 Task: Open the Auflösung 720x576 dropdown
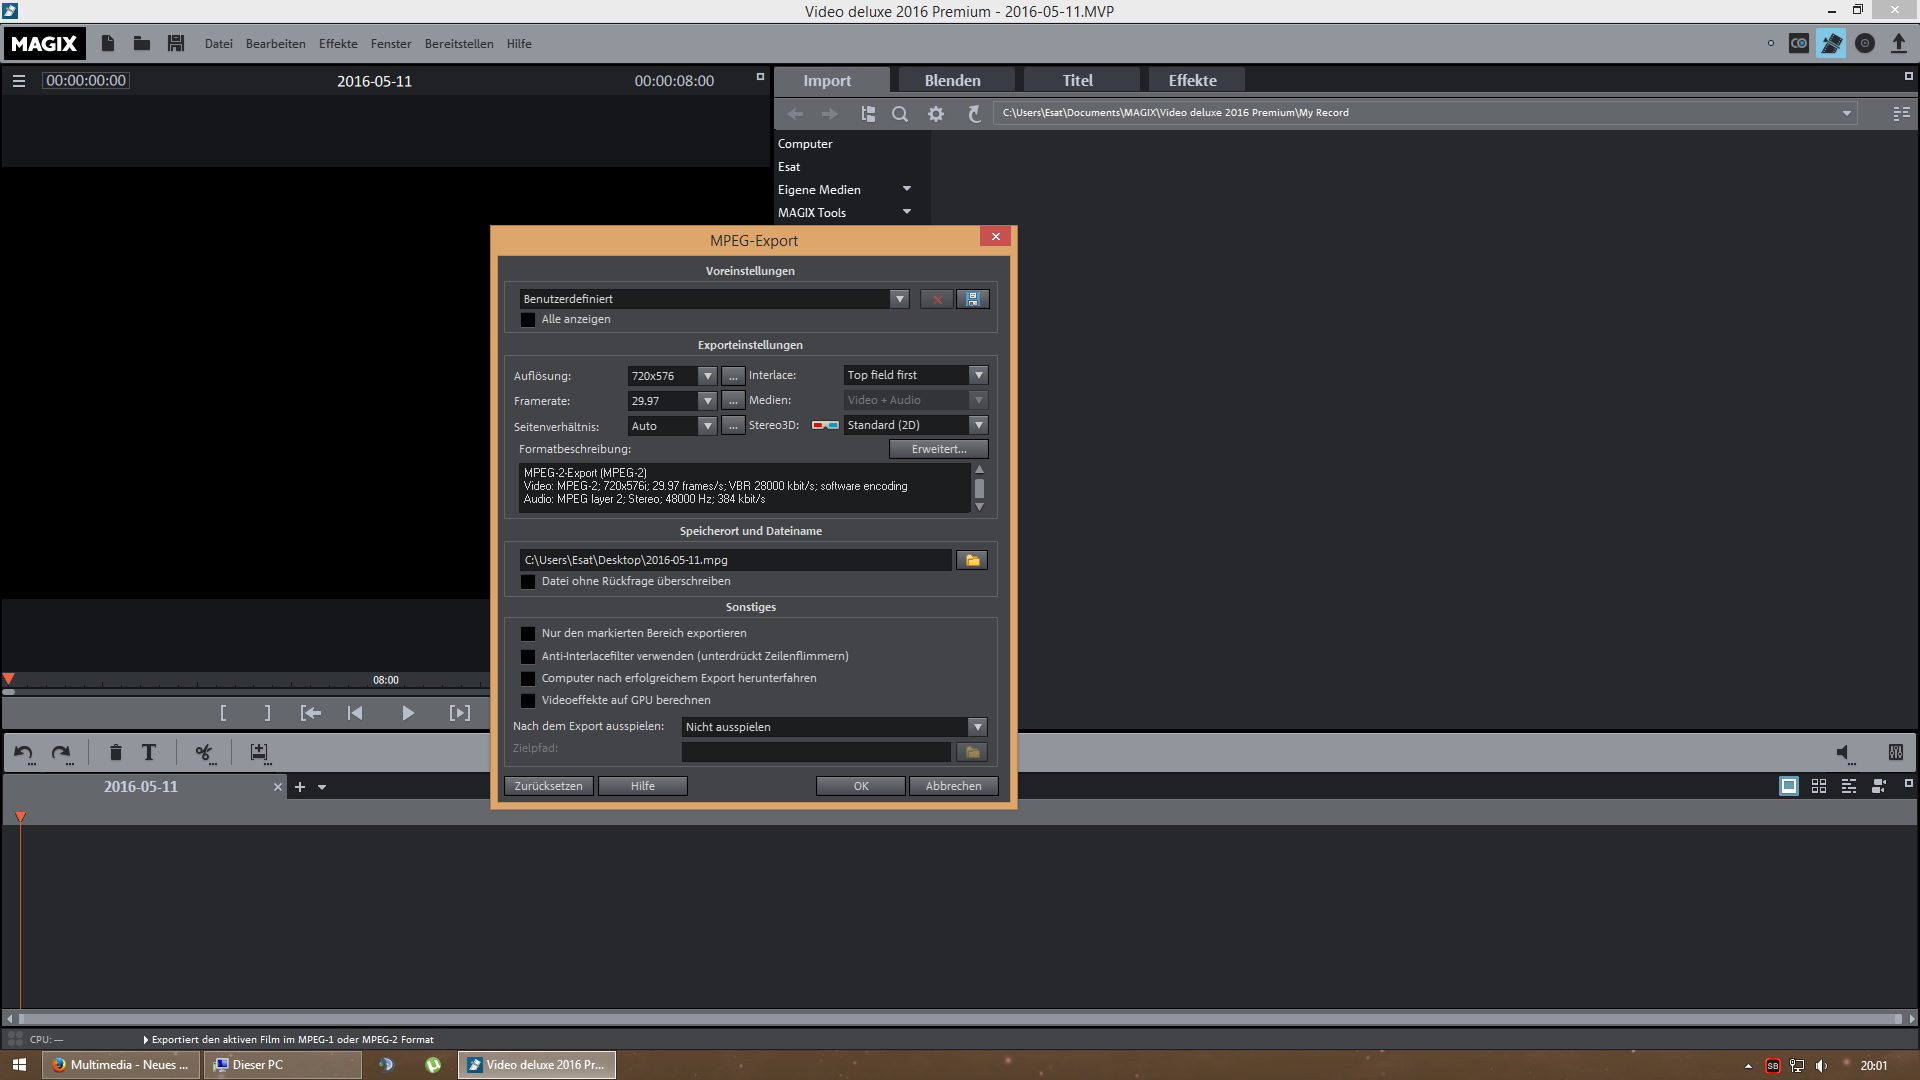707,376
